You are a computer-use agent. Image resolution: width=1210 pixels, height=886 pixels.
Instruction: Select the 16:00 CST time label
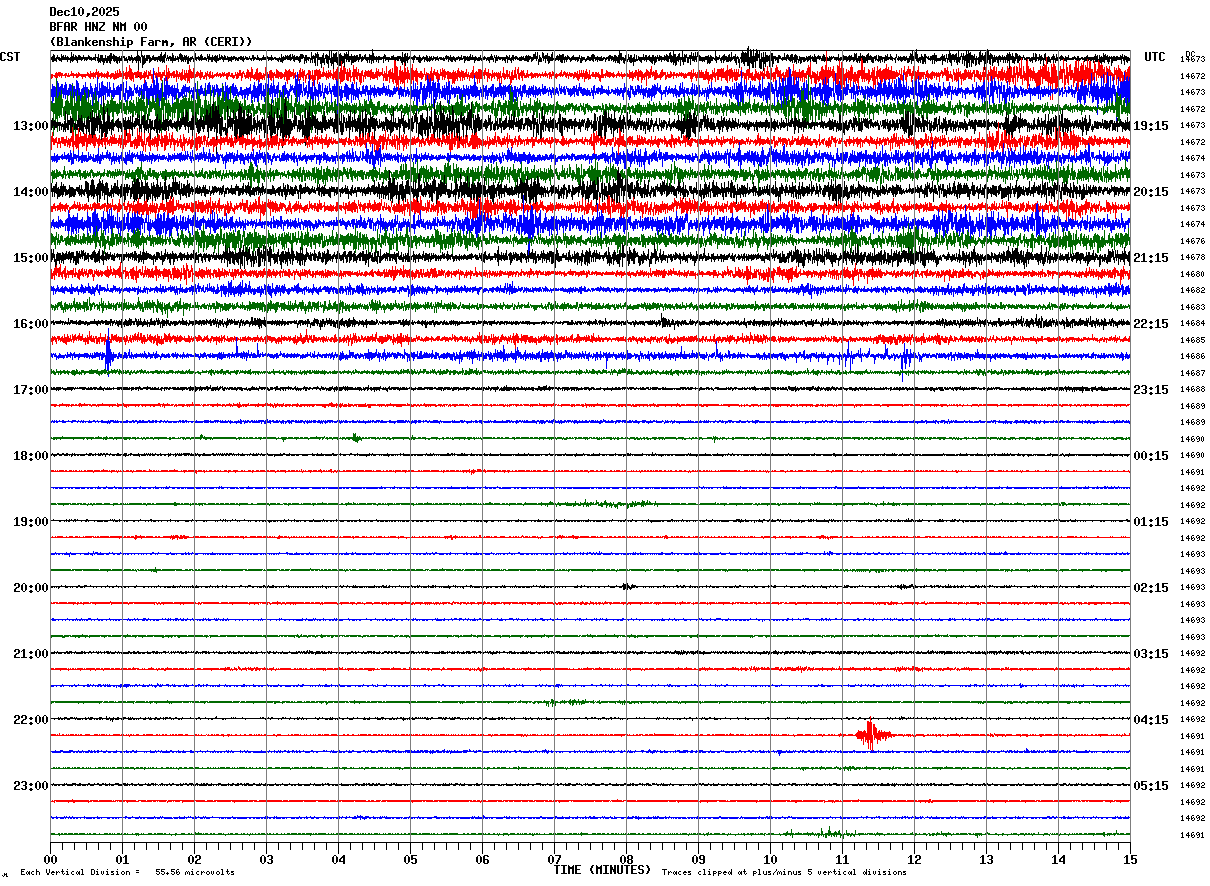coord(31,324)
